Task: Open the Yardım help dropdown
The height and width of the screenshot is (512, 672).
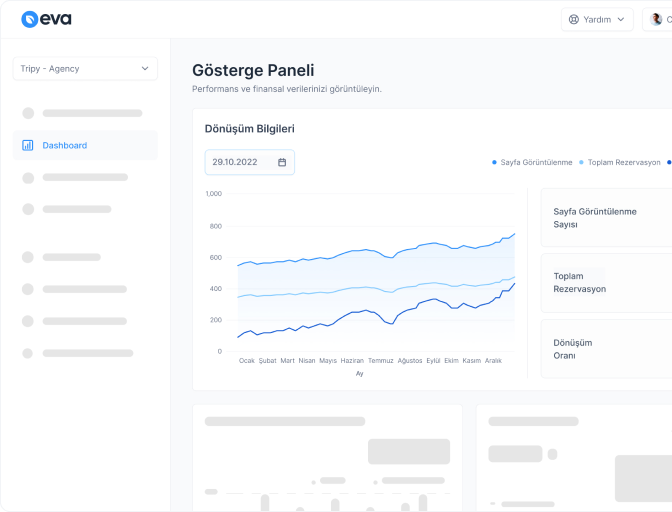Action: [597, 19]
